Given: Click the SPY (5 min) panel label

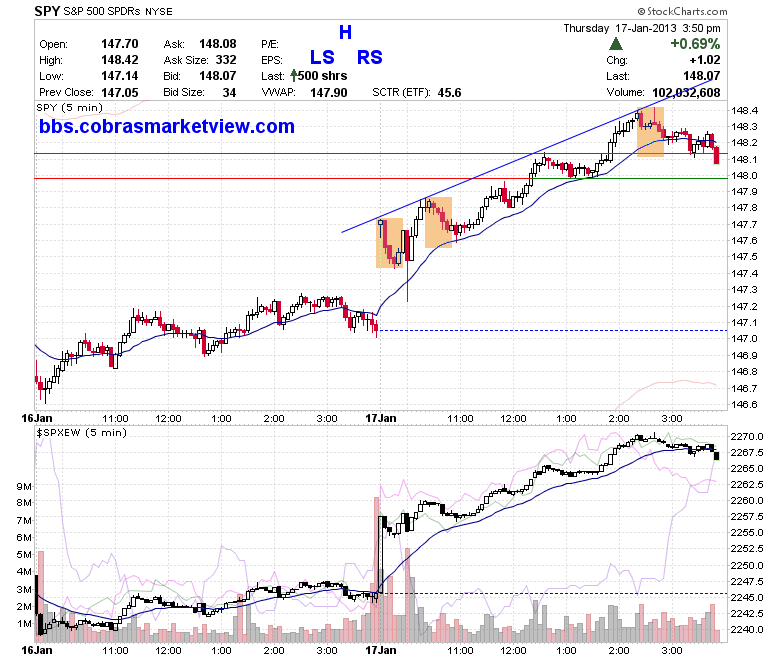Looking at the screenshot, I should click(x=70, y=107).
